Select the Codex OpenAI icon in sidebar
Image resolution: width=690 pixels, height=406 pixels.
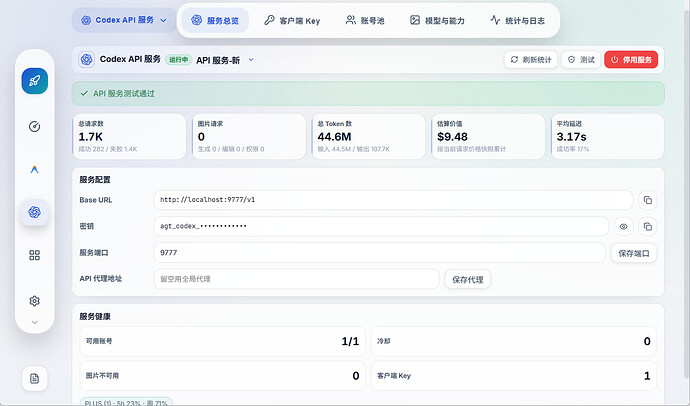(x=35, y=212)
